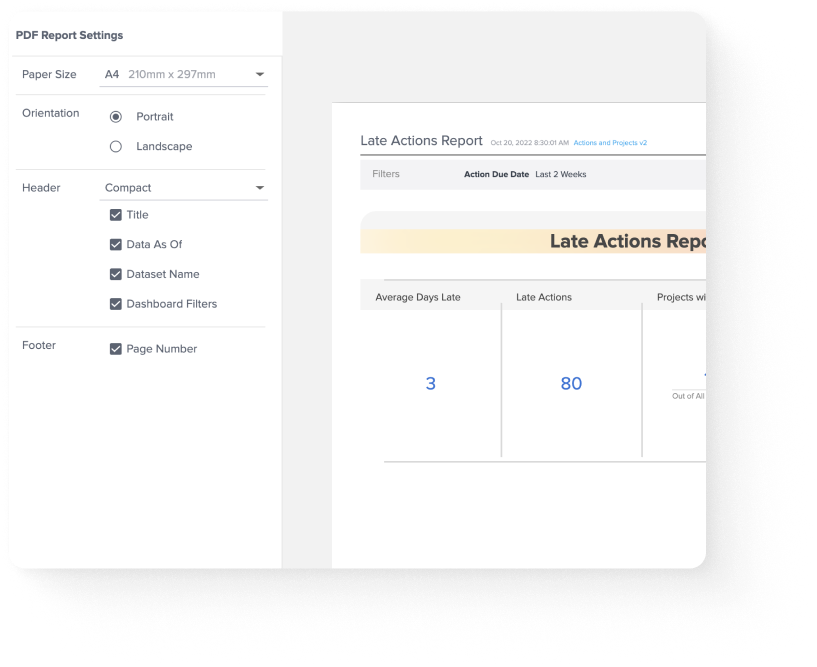
Task: Open the Actions and Projects v2 link
Action: click(610, 143)
